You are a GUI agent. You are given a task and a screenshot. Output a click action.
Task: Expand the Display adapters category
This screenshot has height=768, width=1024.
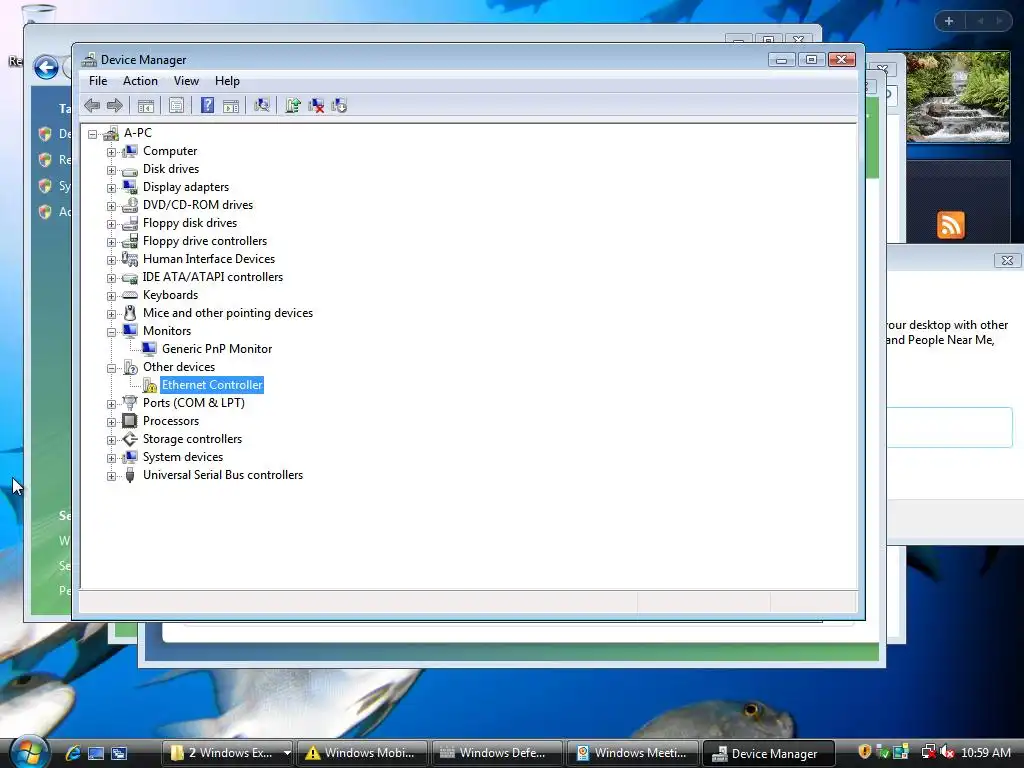(111, 188)
